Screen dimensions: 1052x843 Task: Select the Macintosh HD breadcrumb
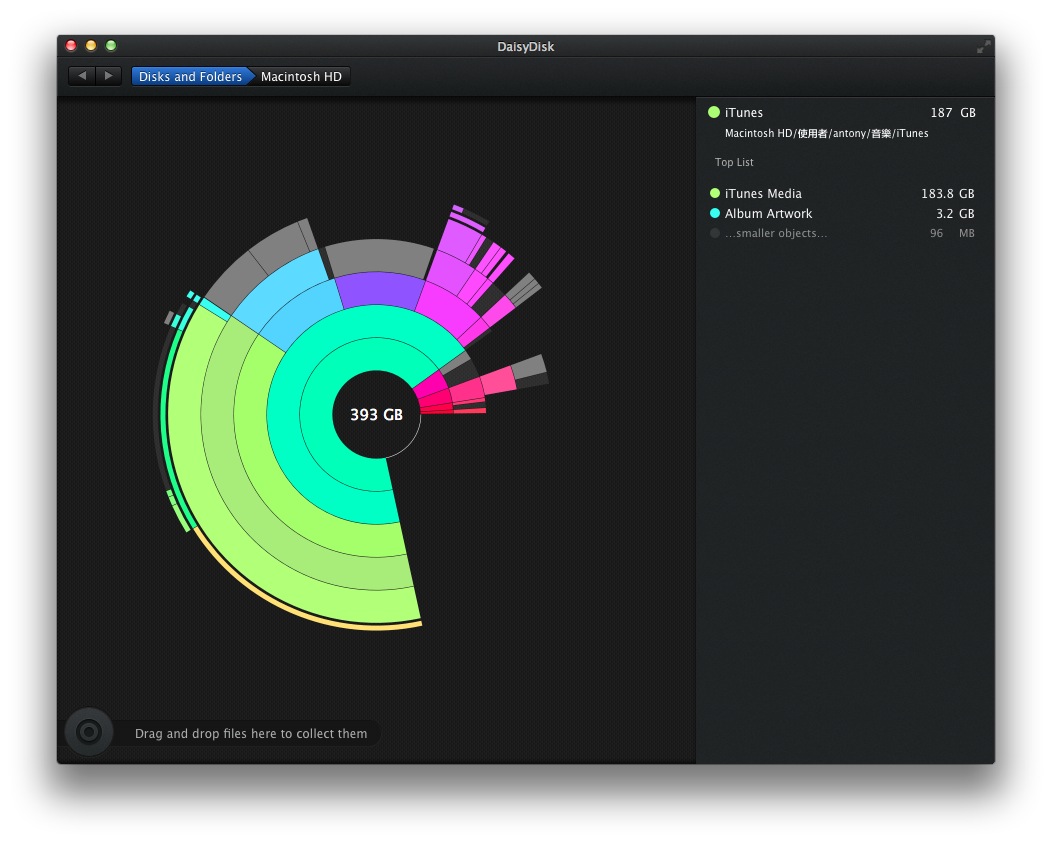pos(301,77)
